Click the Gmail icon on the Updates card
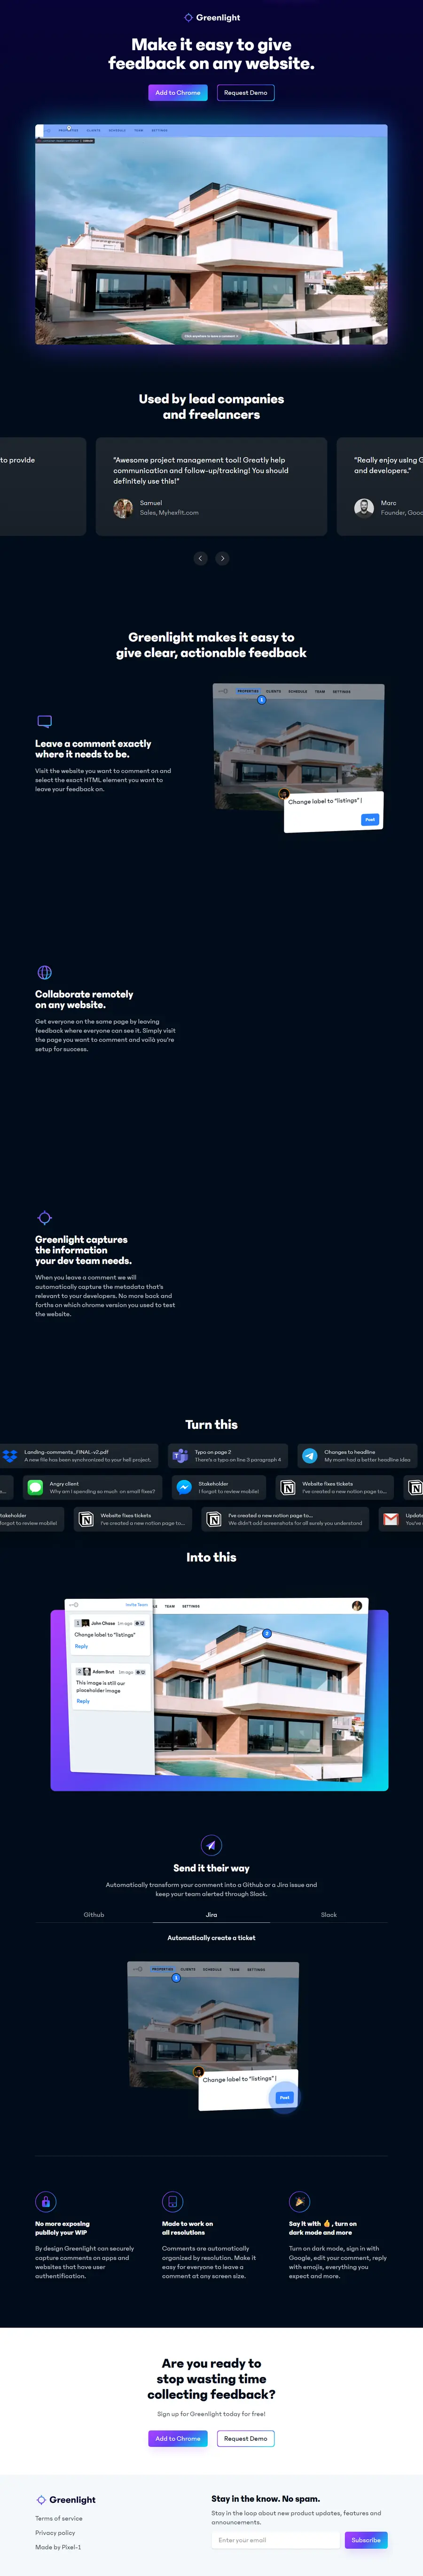The width and height of the screenshot is (423, 2576). point(391,1520)
